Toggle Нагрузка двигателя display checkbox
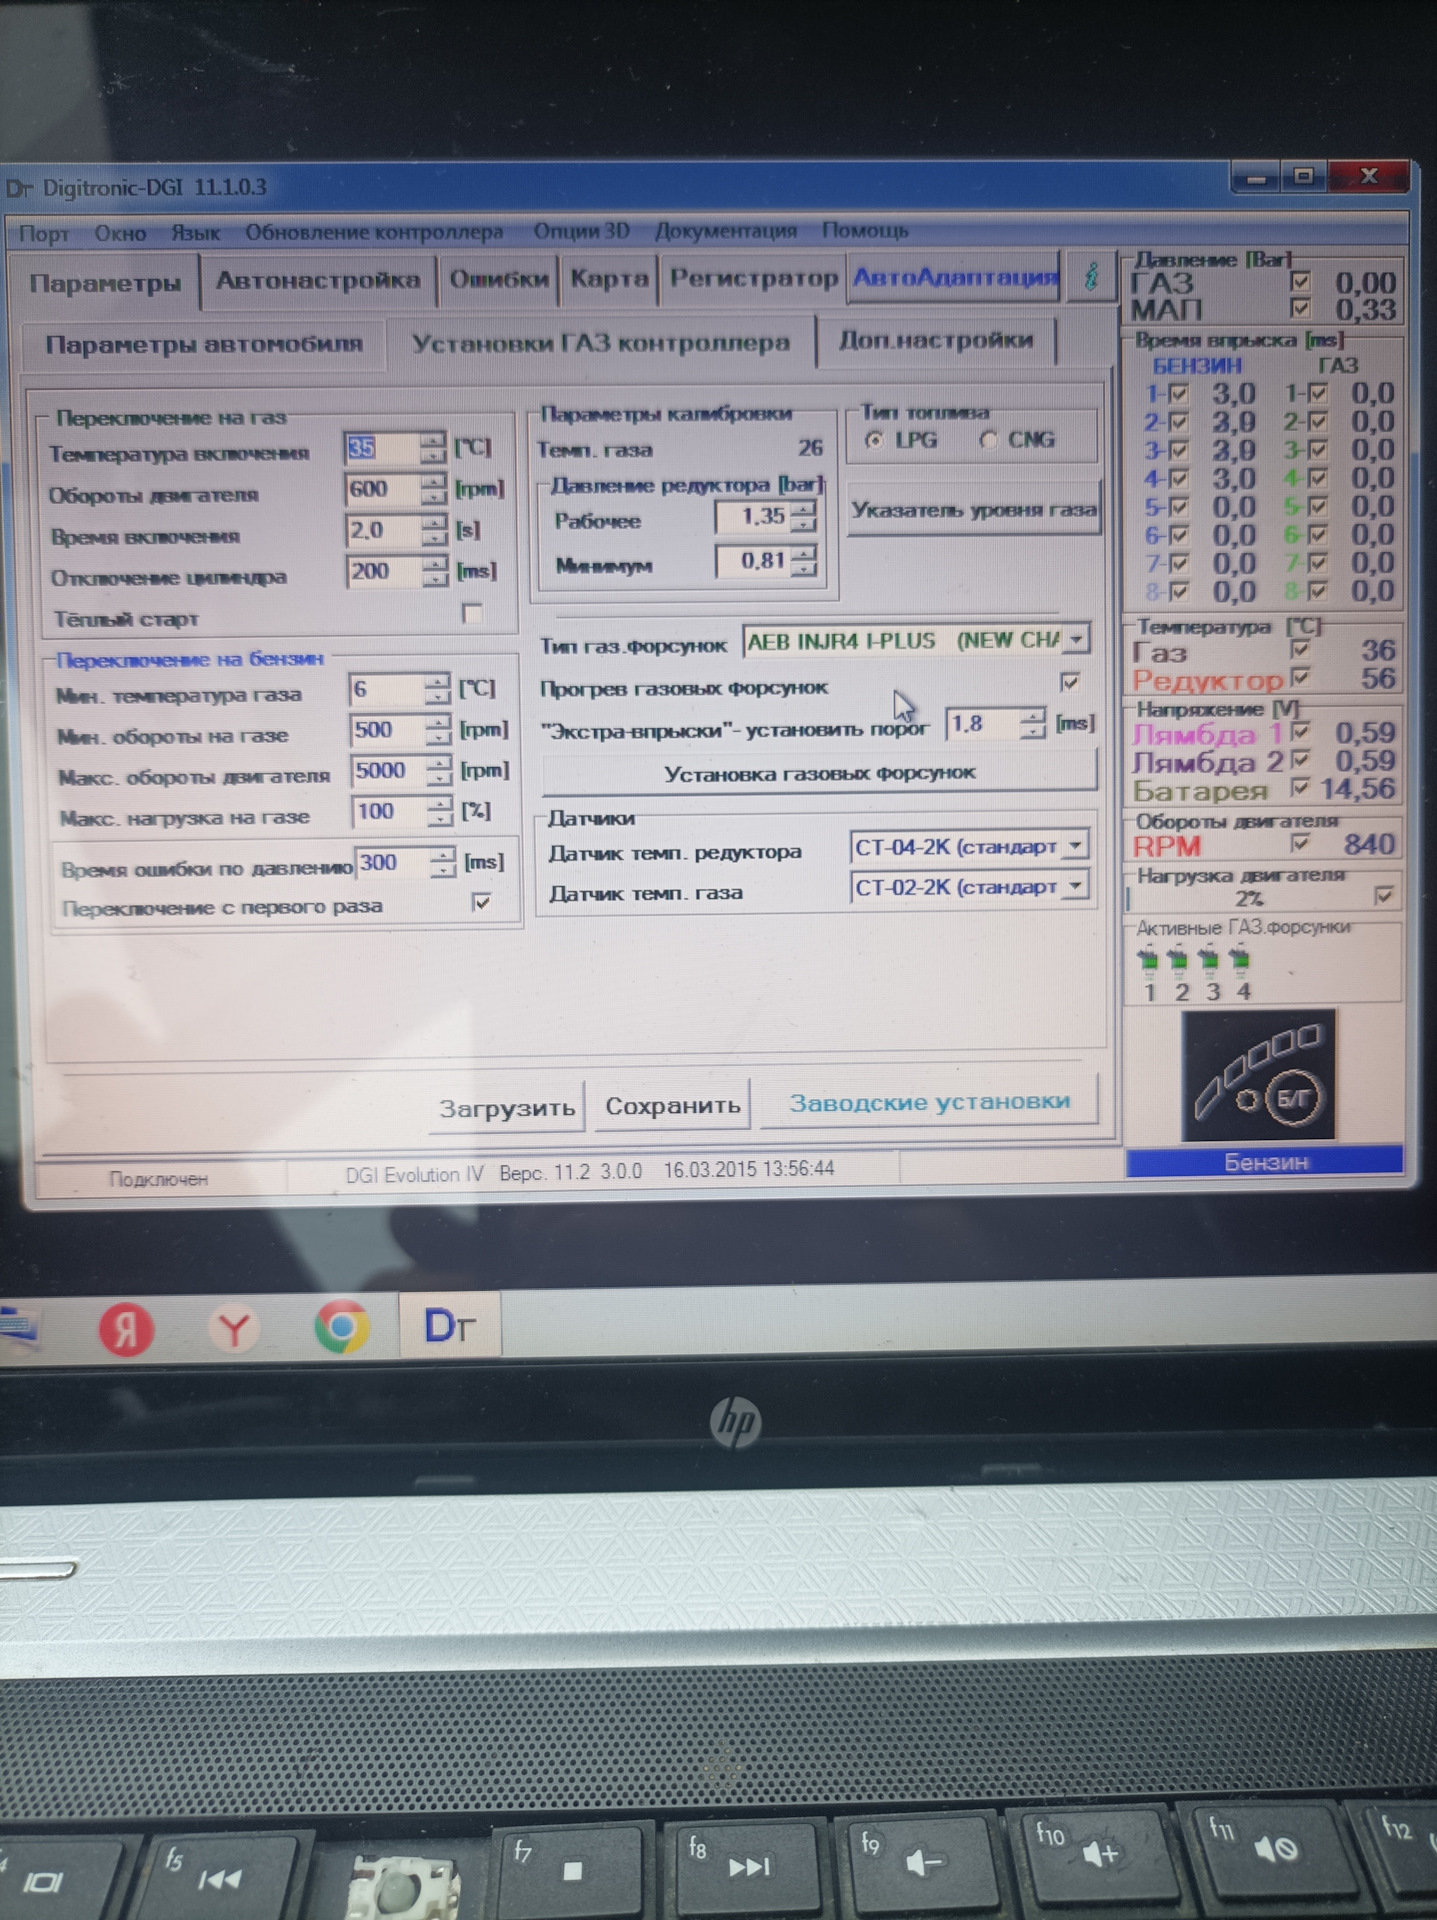Screen dimensions: 1437x1920 (x=1383, y=896)
